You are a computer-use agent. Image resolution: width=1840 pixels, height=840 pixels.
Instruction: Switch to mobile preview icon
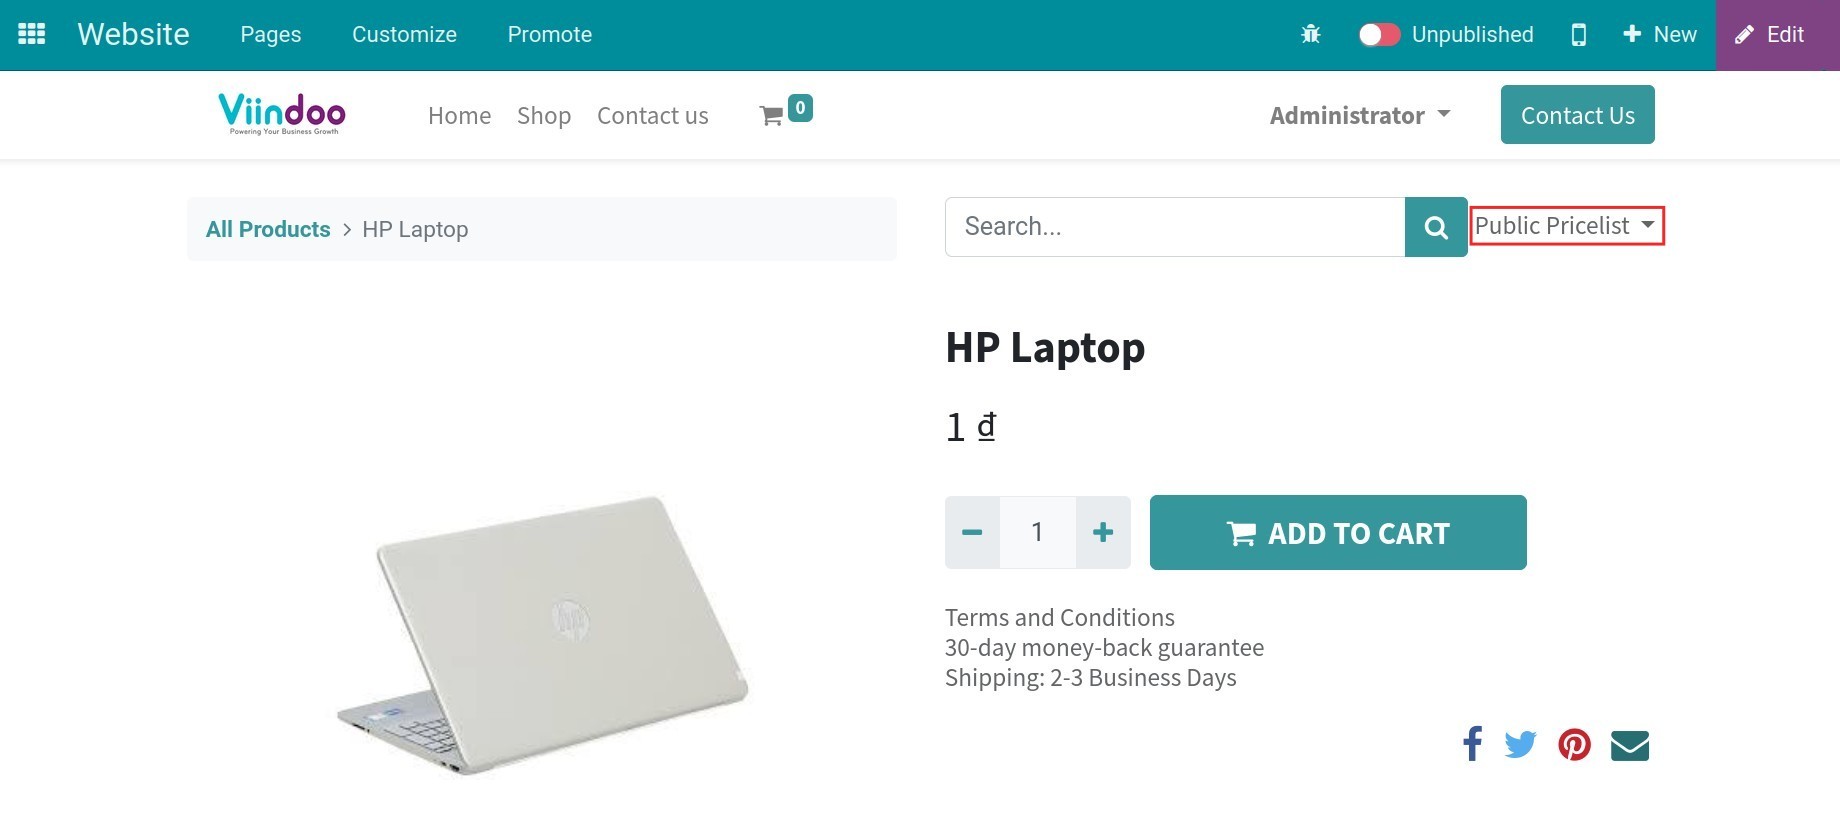coord(1578,35)
